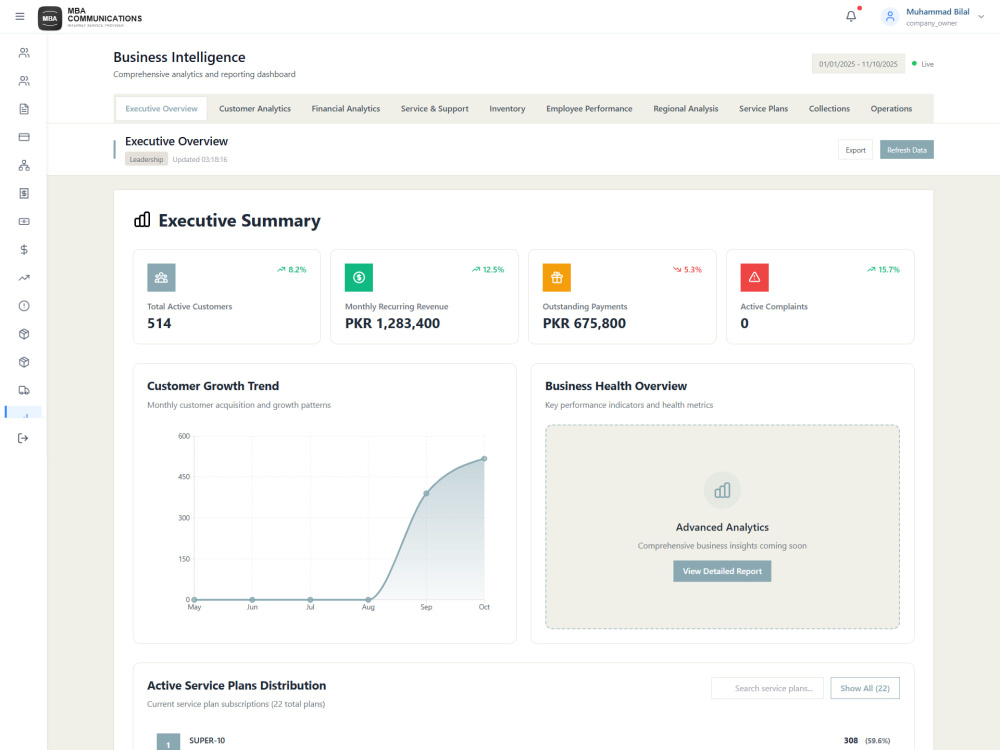Click the Customer Growth Trend heading
The height and width of the screenshot is (750, 1000).
(213, 386)
